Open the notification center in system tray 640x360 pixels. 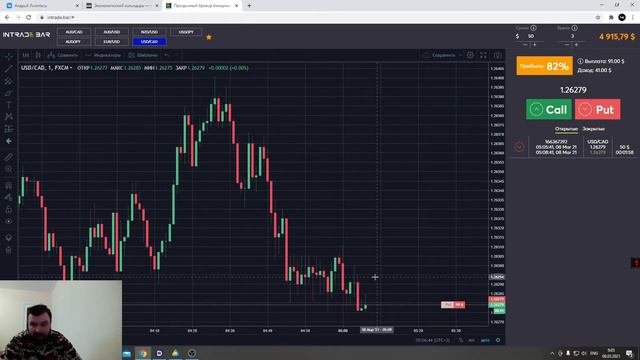click(629, 353)
